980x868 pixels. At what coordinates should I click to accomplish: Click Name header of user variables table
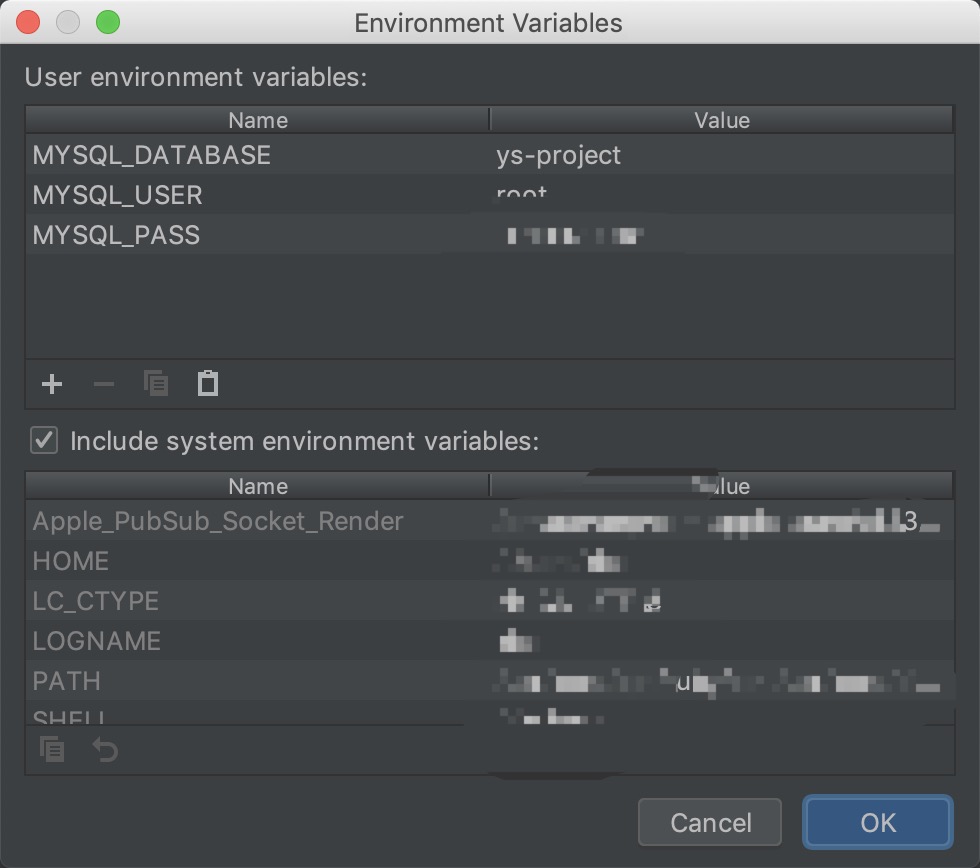(258, 121)
